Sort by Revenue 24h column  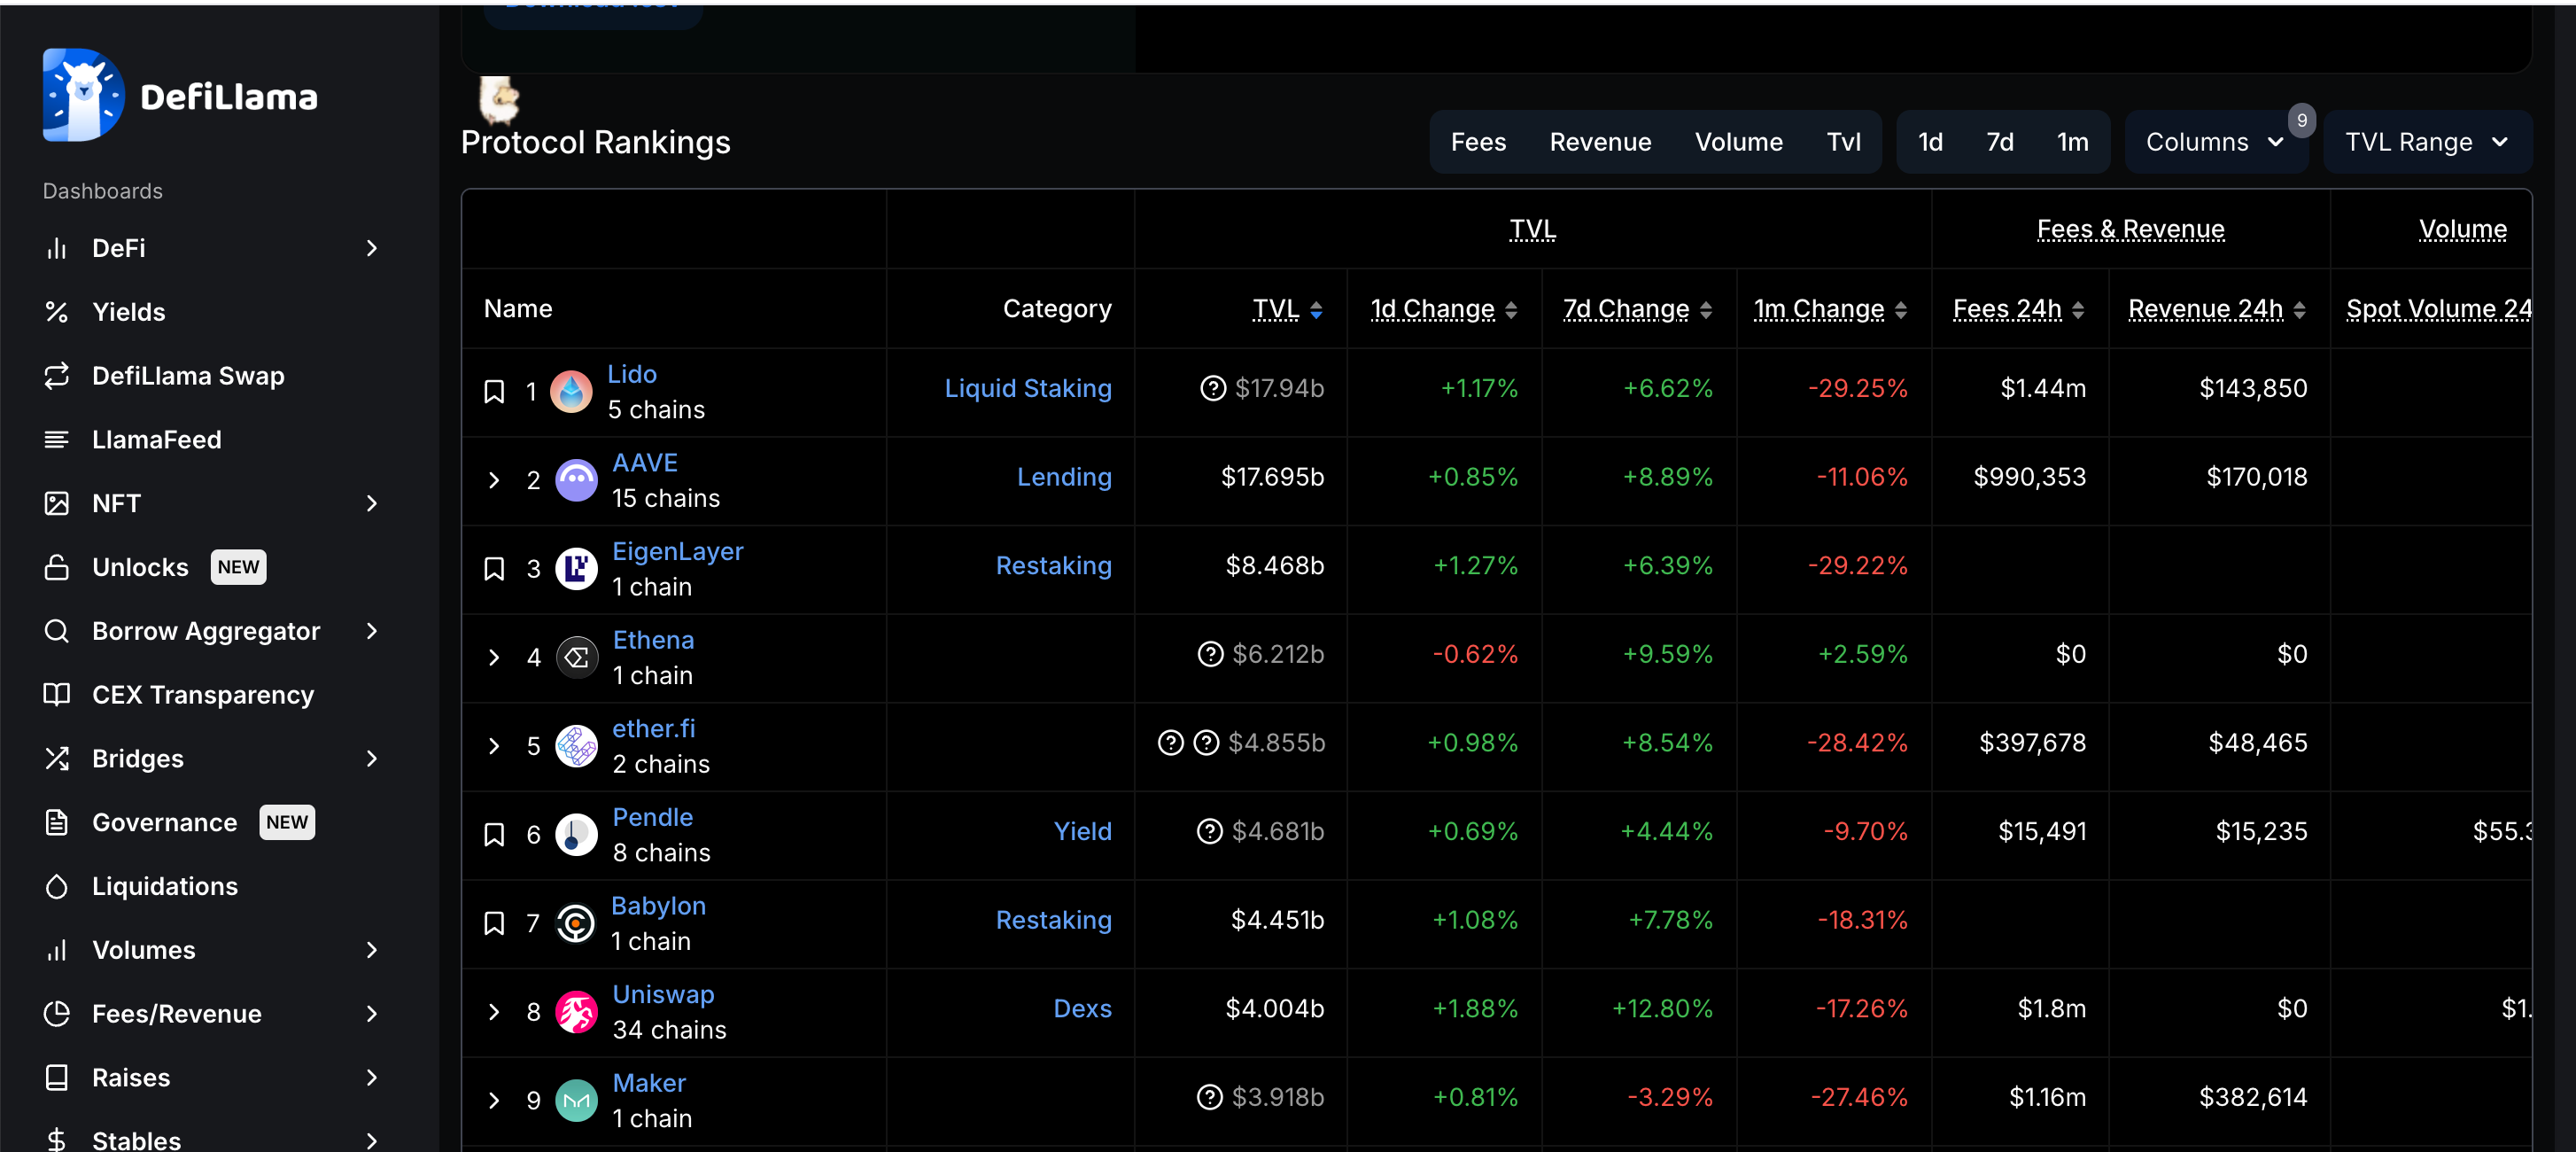2216,309
